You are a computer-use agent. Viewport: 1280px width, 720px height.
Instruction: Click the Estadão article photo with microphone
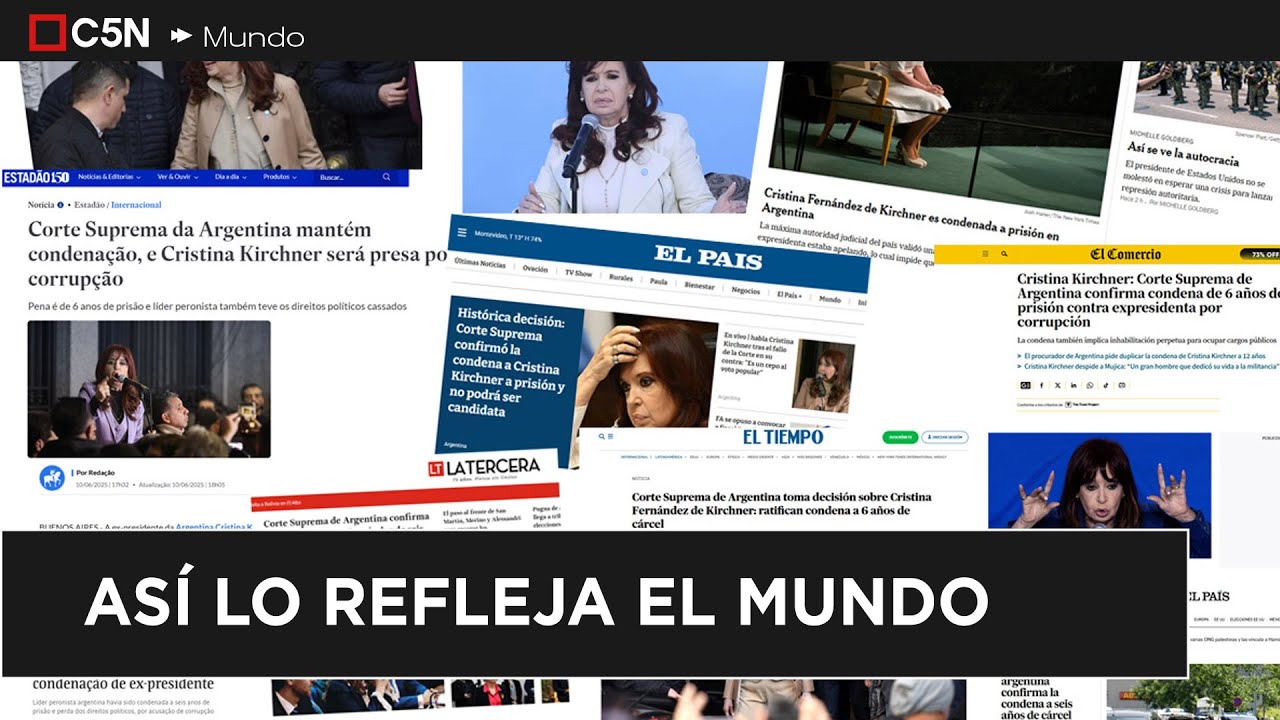149,389
